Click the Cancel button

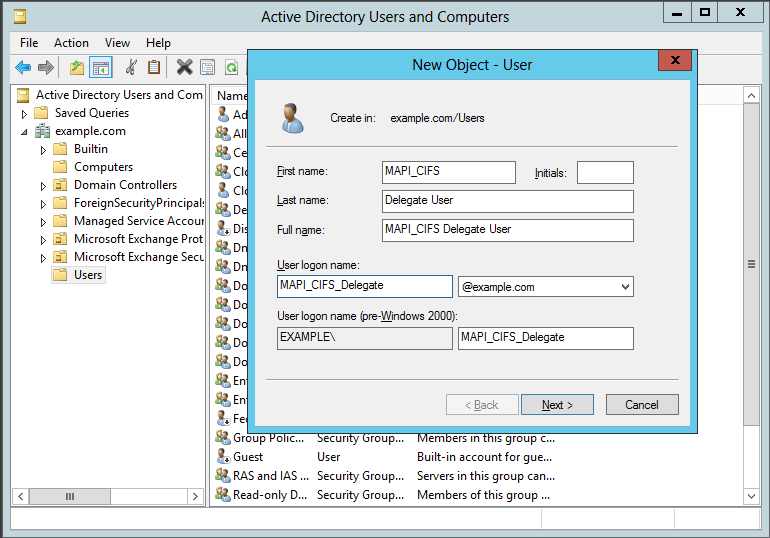click(642, 404)
